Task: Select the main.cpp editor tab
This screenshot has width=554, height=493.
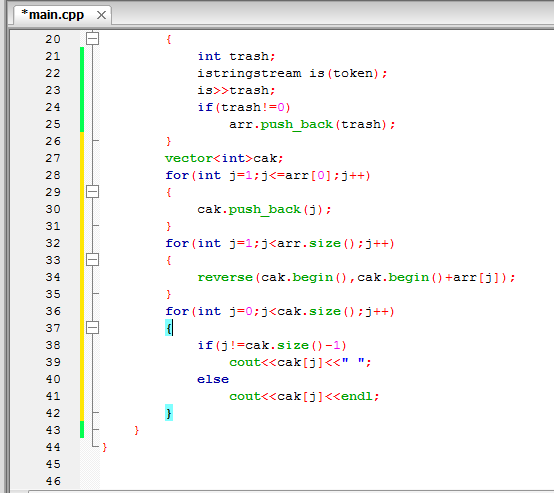Action: pos(52,15)
